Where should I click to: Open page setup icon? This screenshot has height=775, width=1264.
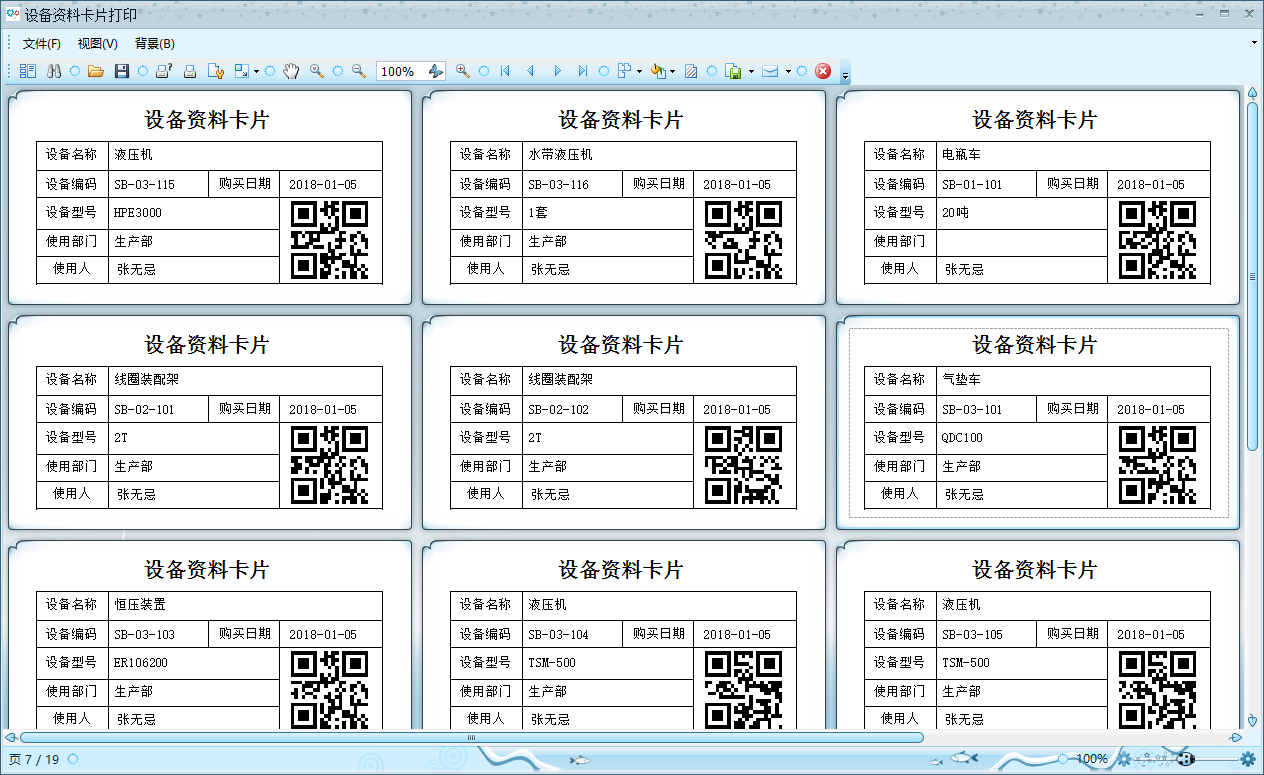[x=215, y=71]
